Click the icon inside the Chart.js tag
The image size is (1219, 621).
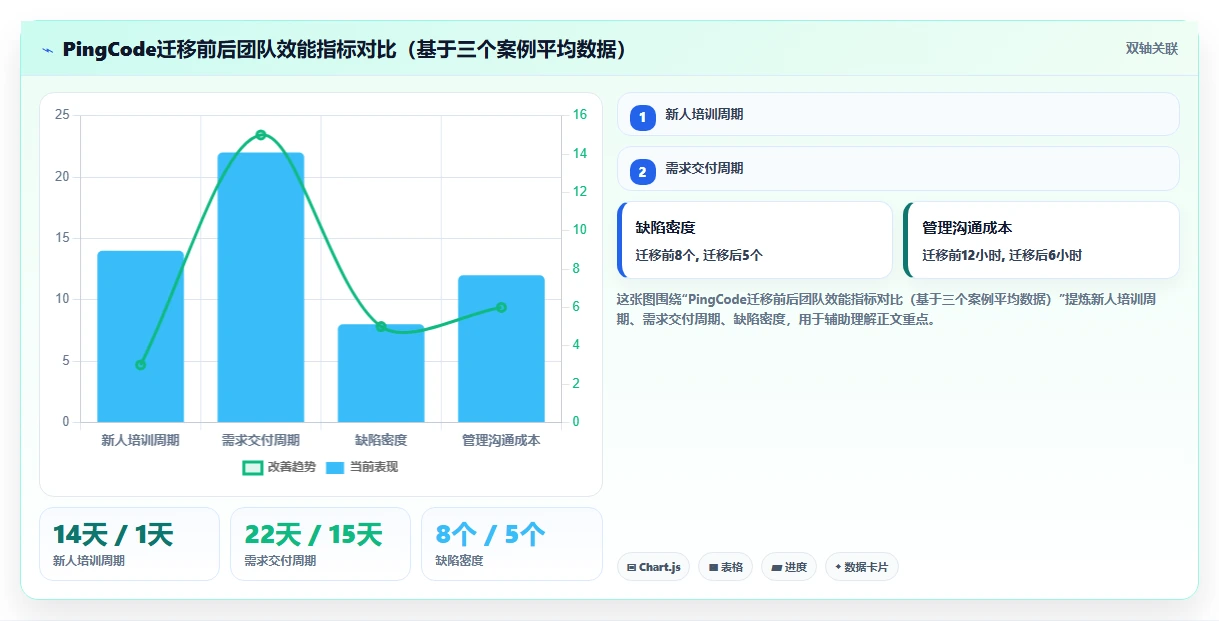click(x=631, y=567)
